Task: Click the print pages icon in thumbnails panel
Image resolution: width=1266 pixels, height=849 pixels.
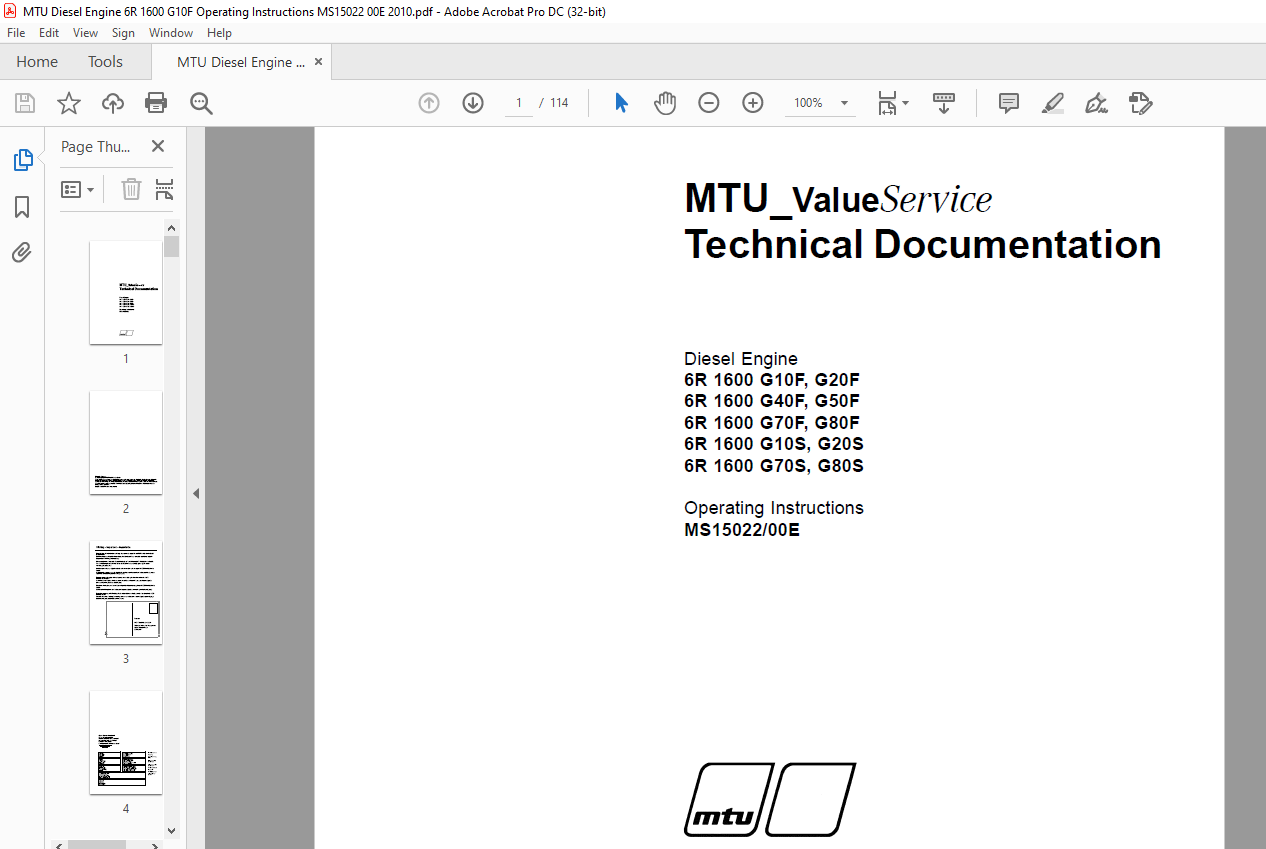Action: point(165,189)
